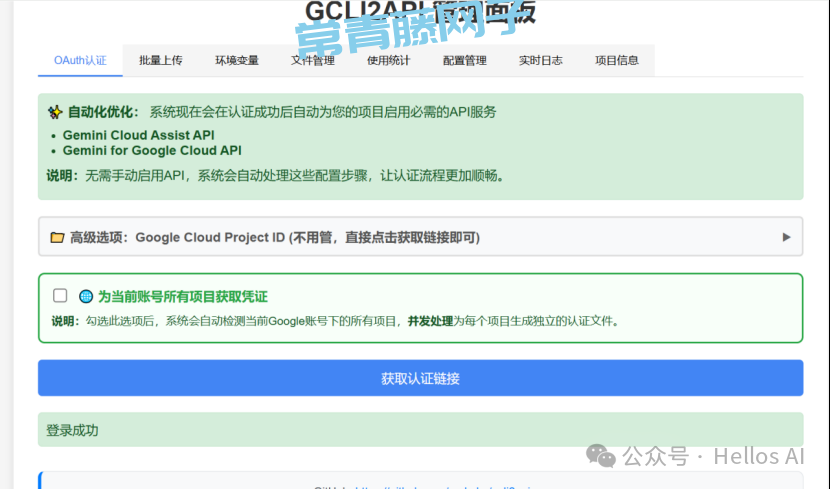Click the folder icon beside 高级选项
Image resolution: width=830 pixels, height=489 pixels.
pos(57,238)
